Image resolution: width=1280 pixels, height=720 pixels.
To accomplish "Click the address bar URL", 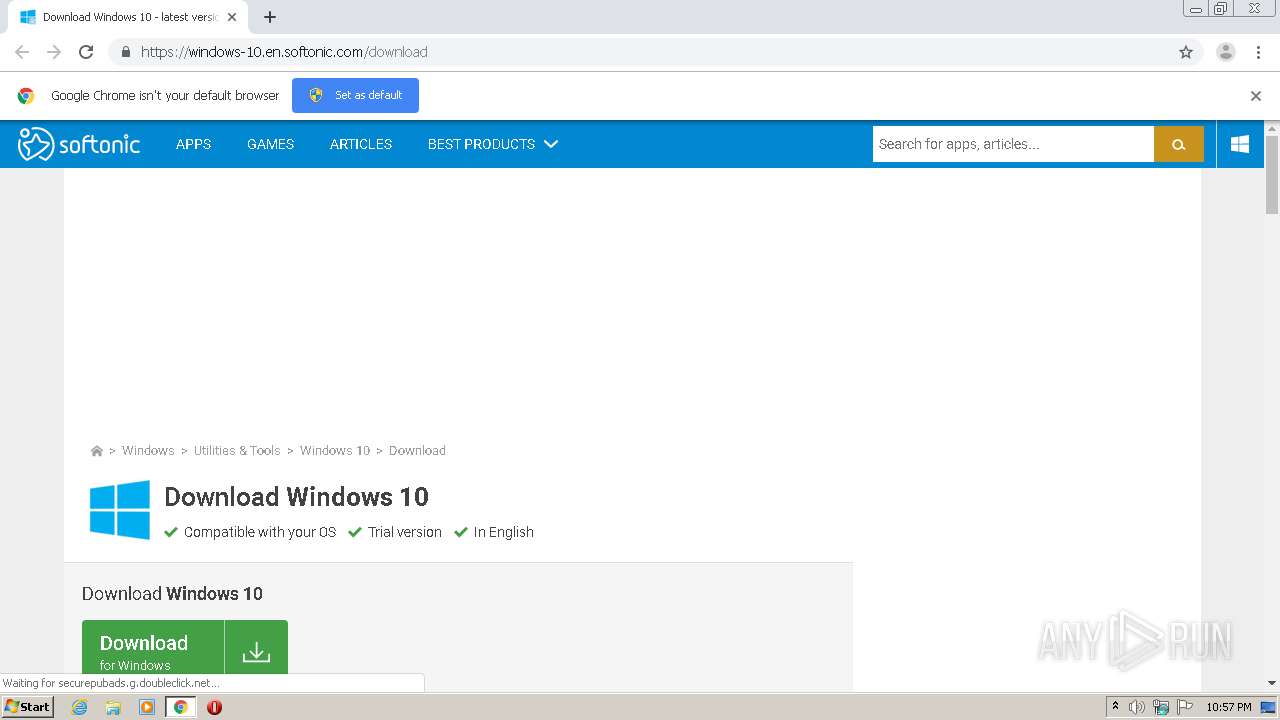I will (284, 52).
